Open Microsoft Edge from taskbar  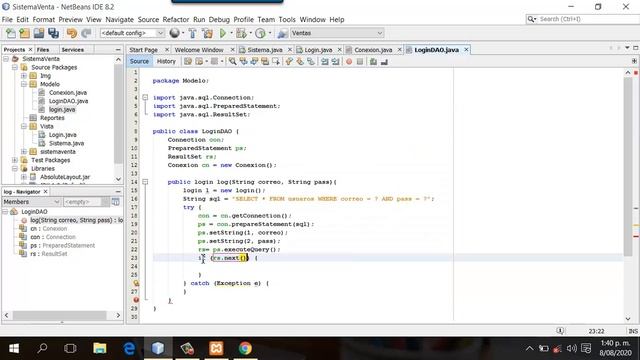tap(129, 348)
